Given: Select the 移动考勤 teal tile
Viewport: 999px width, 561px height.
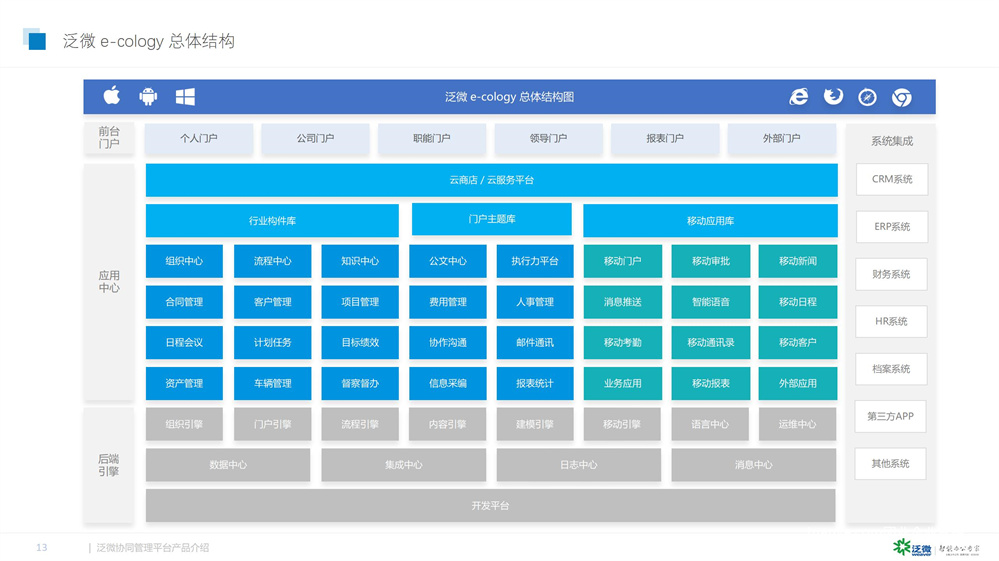Looking at the screenshot, I should [622, 343].
